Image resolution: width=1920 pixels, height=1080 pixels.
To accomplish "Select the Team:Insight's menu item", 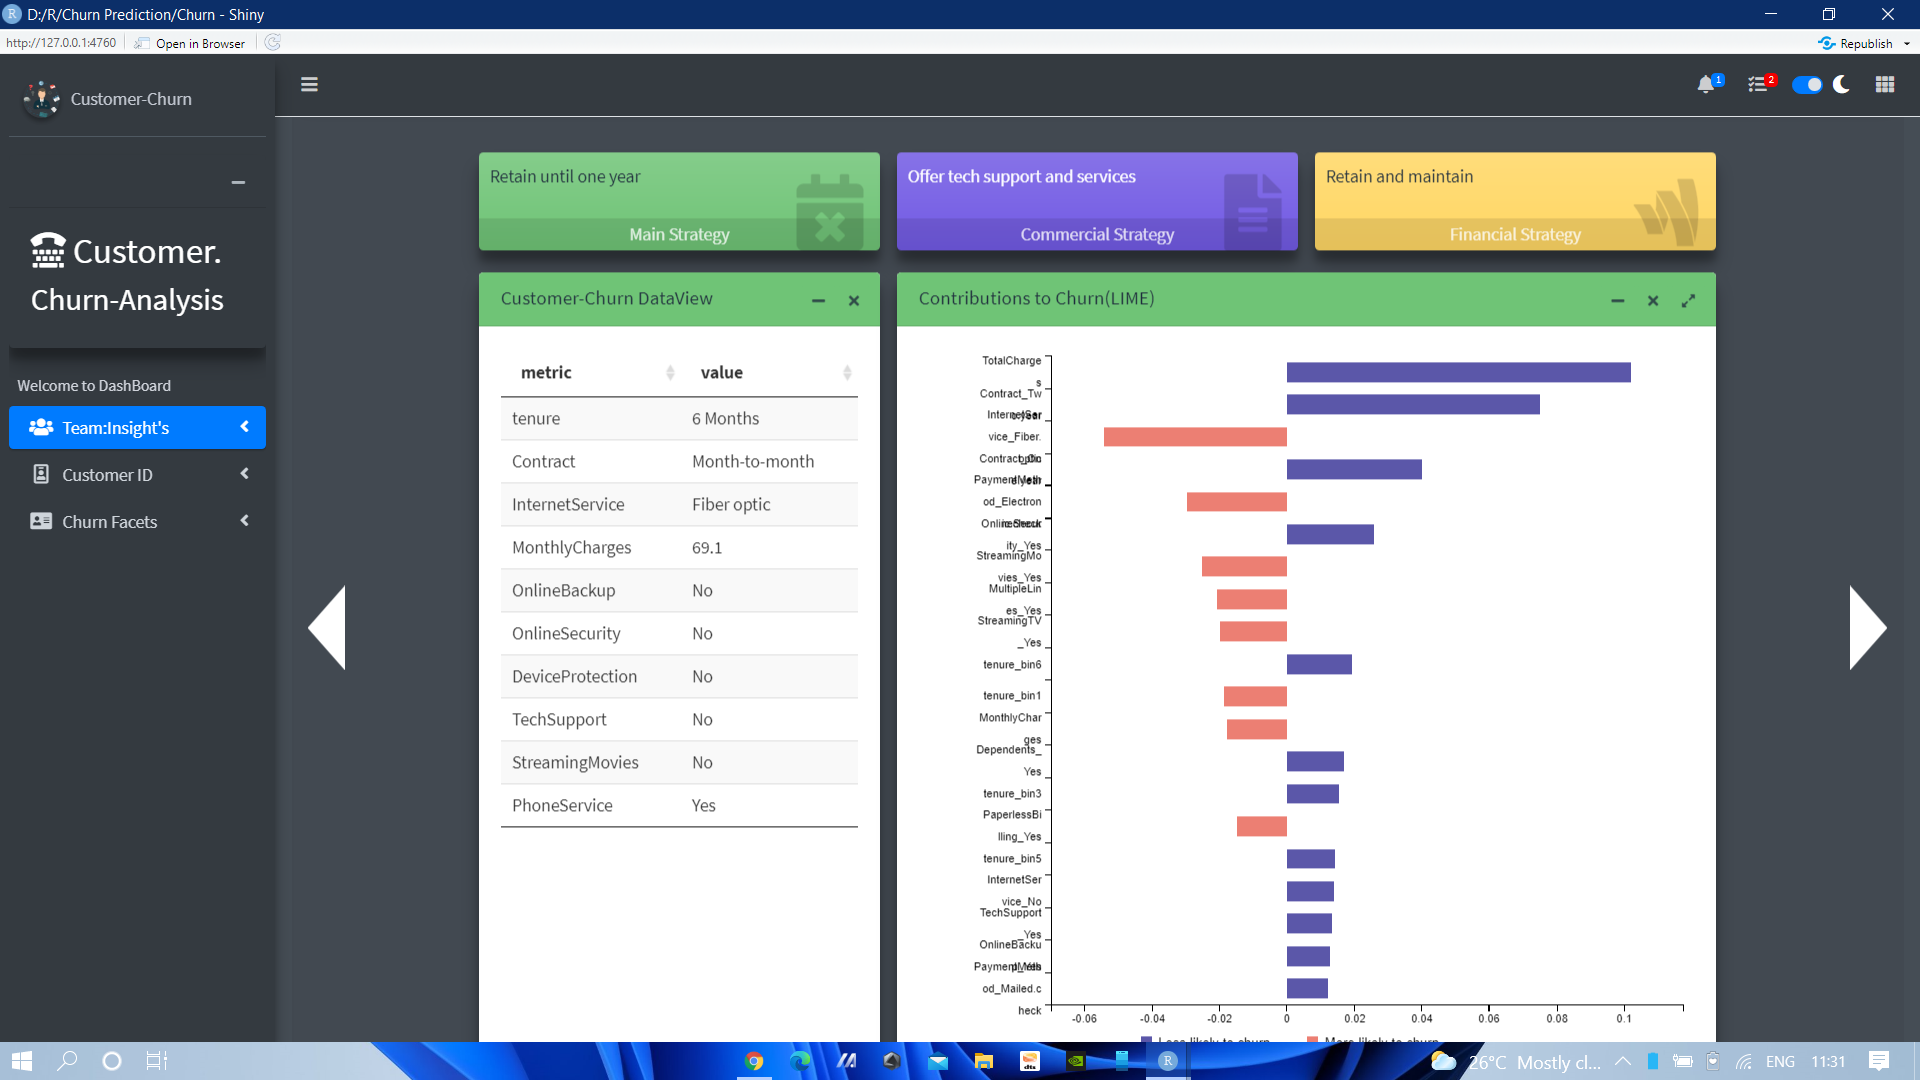I will tap(137, 427).
